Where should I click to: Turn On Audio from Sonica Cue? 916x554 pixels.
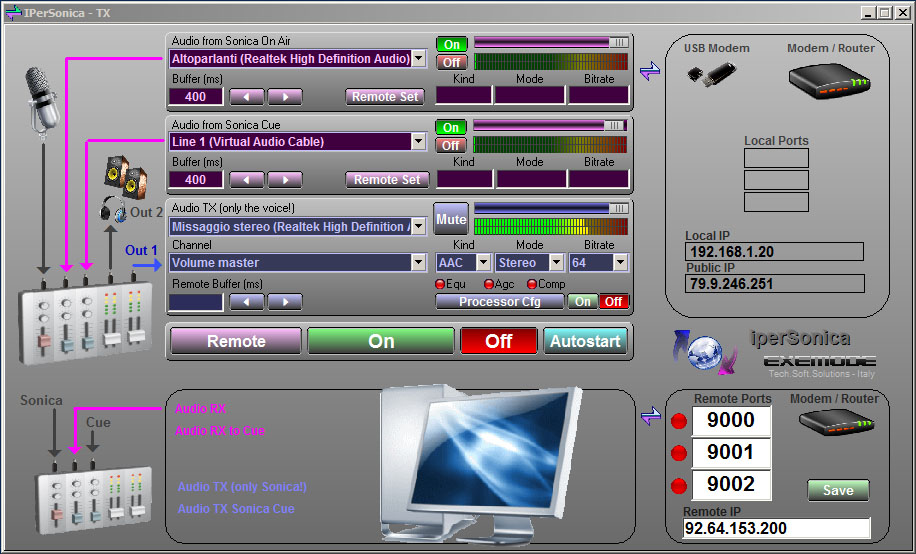click(x=451, y=127)
